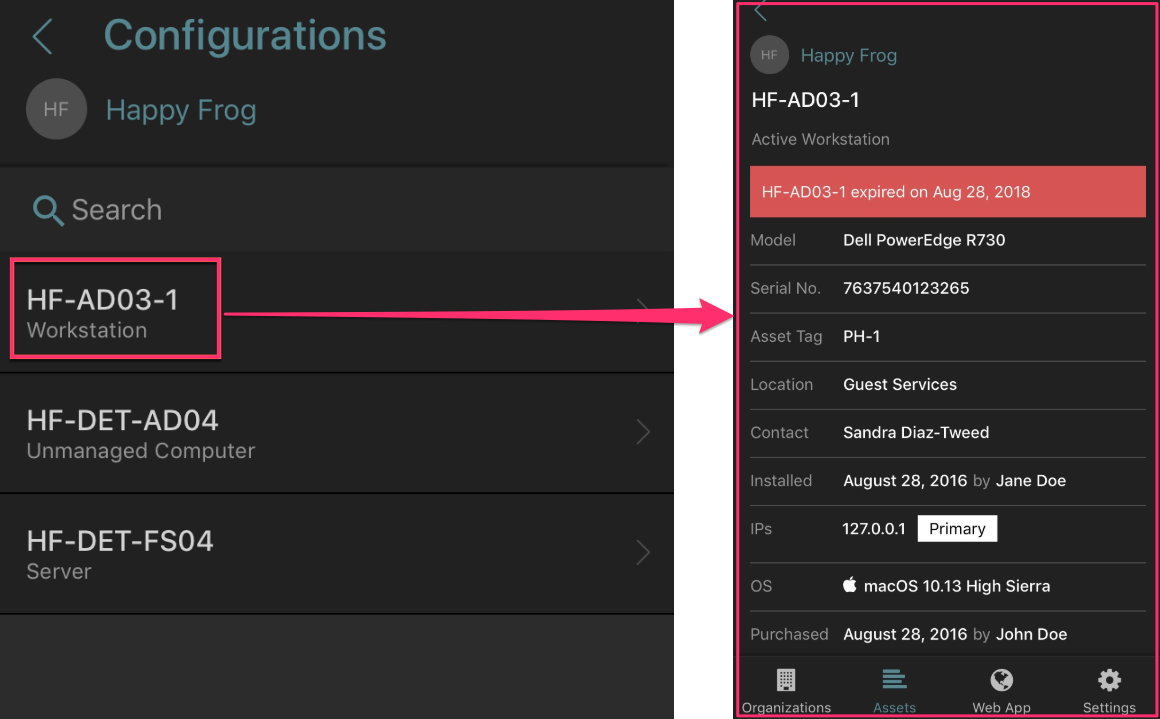1160x719 pixels.
Task: Open the Assets icon in bottom bar
Action: (x=894, y=681)
